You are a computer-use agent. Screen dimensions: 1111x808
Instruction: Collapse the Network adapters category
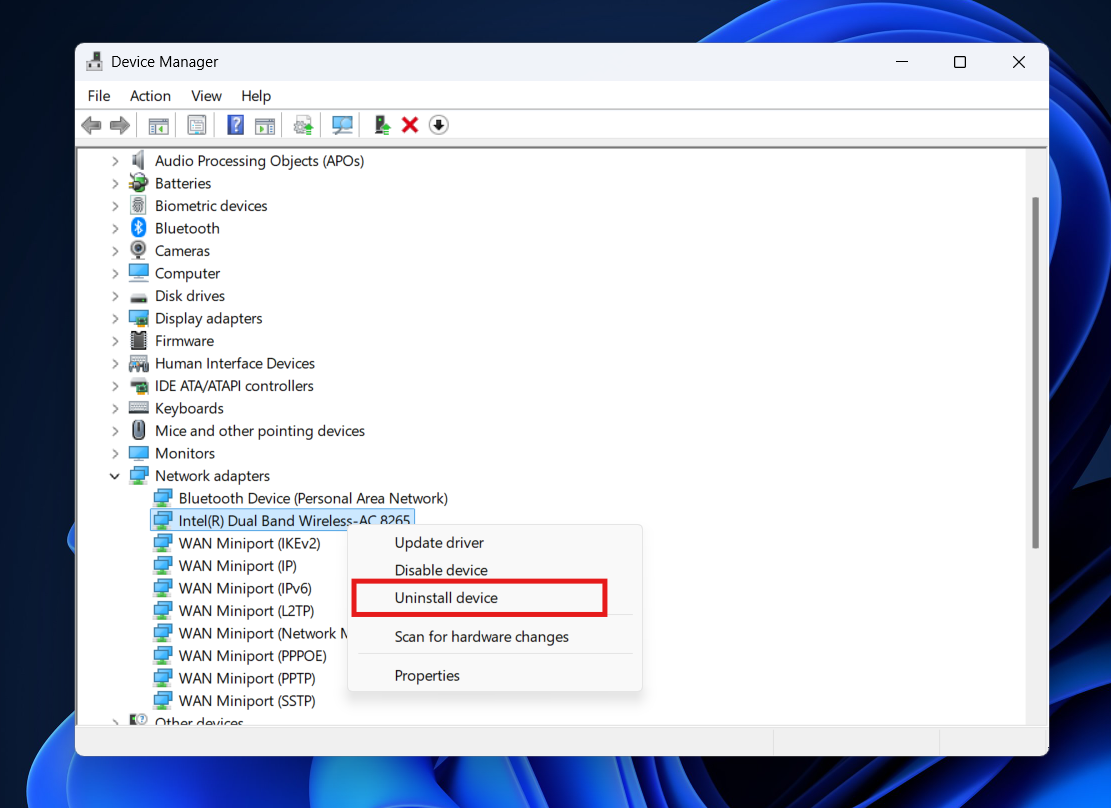[114, 475]
